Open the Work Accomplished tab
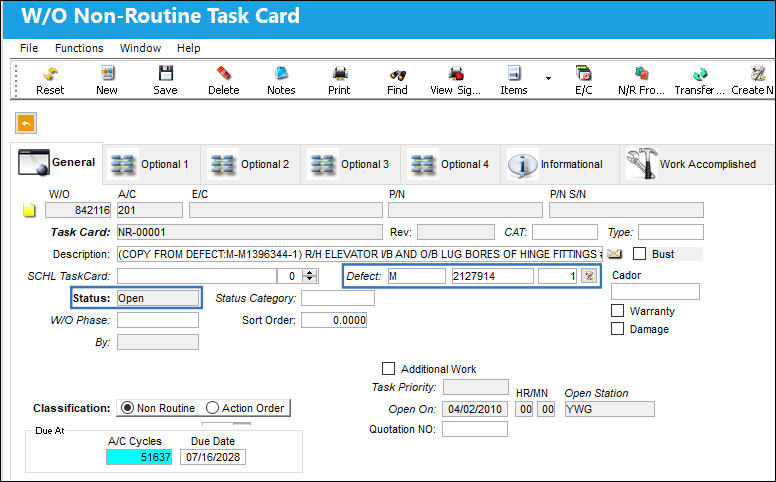Viewport: 776px width, 482px height. pyautogui.click(x=696, y=164)
